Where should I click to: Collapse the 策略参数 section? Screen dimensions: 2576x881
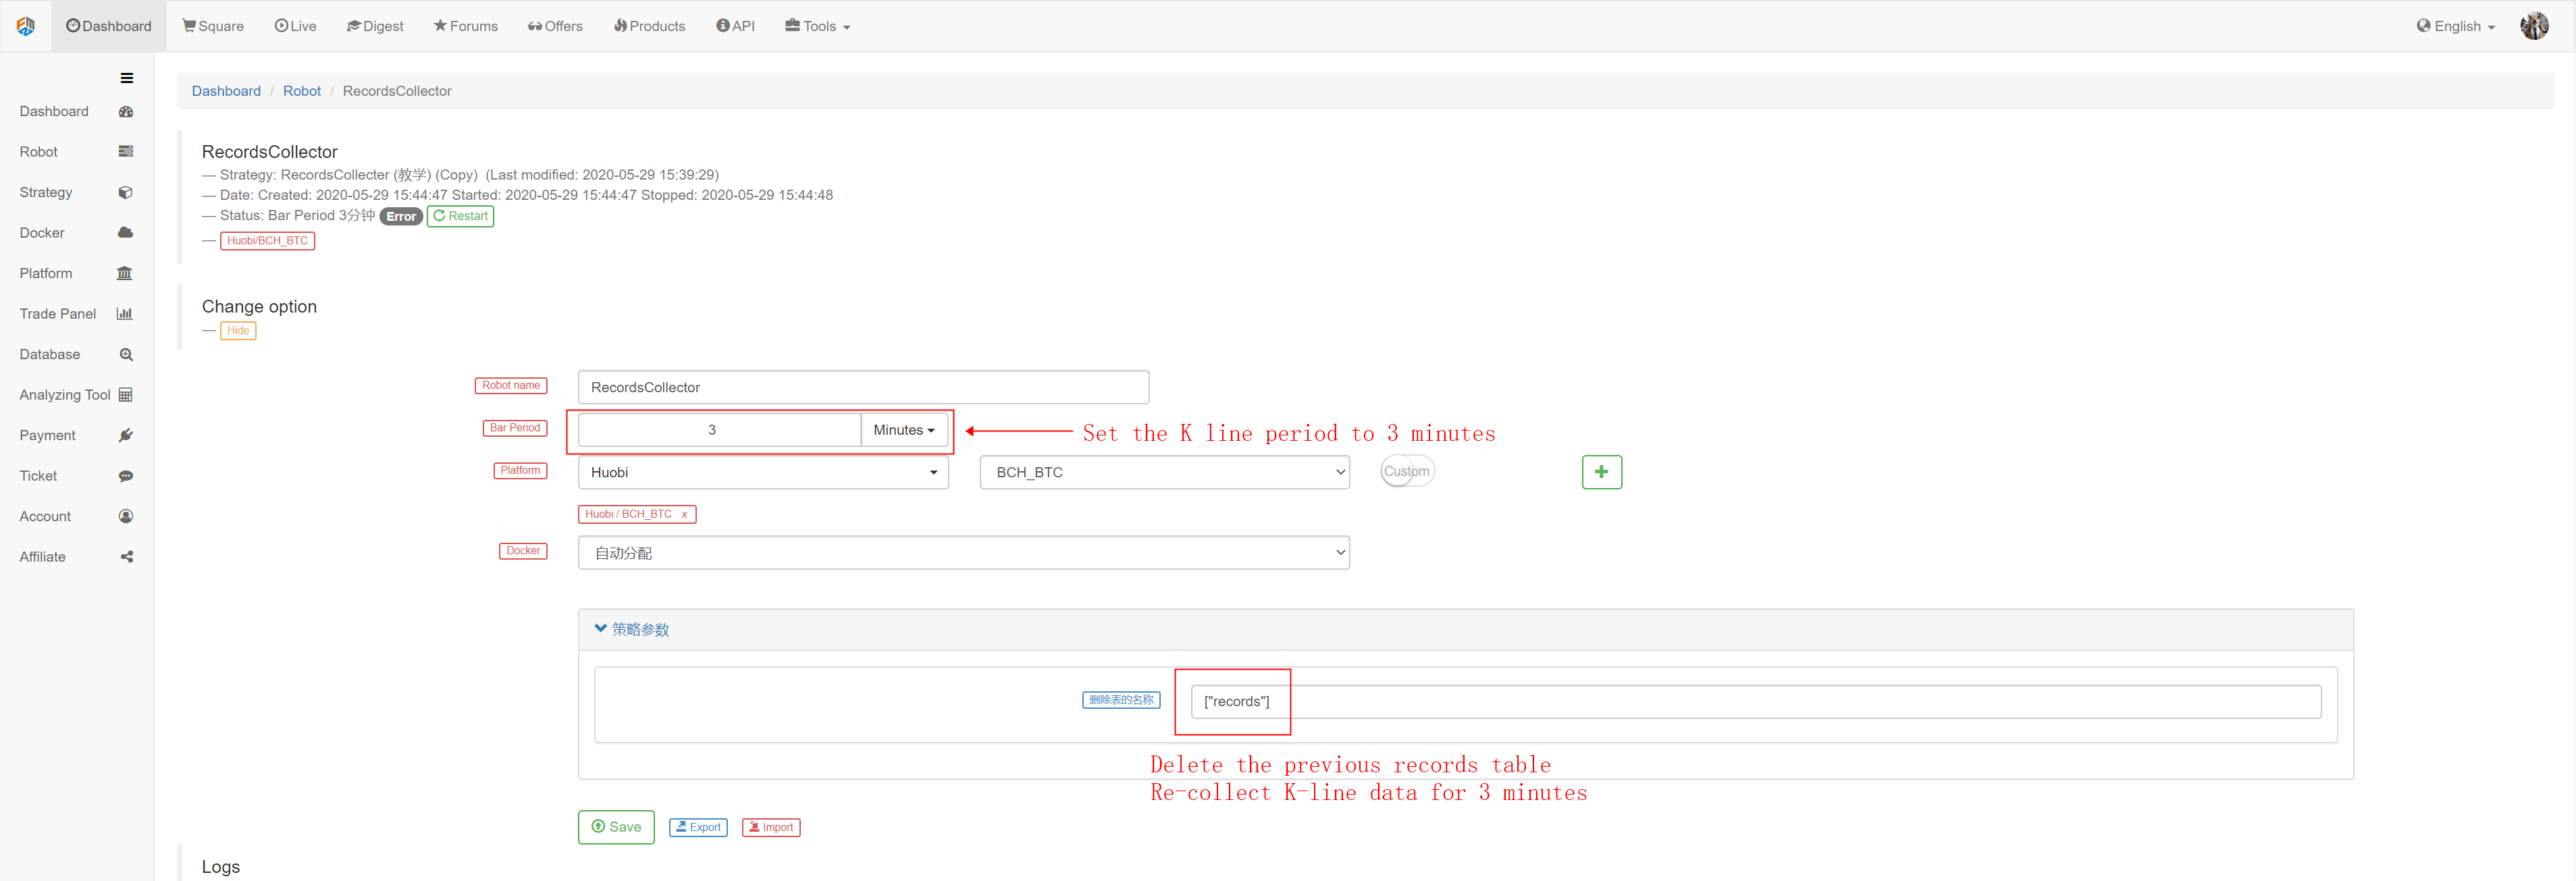632,629
